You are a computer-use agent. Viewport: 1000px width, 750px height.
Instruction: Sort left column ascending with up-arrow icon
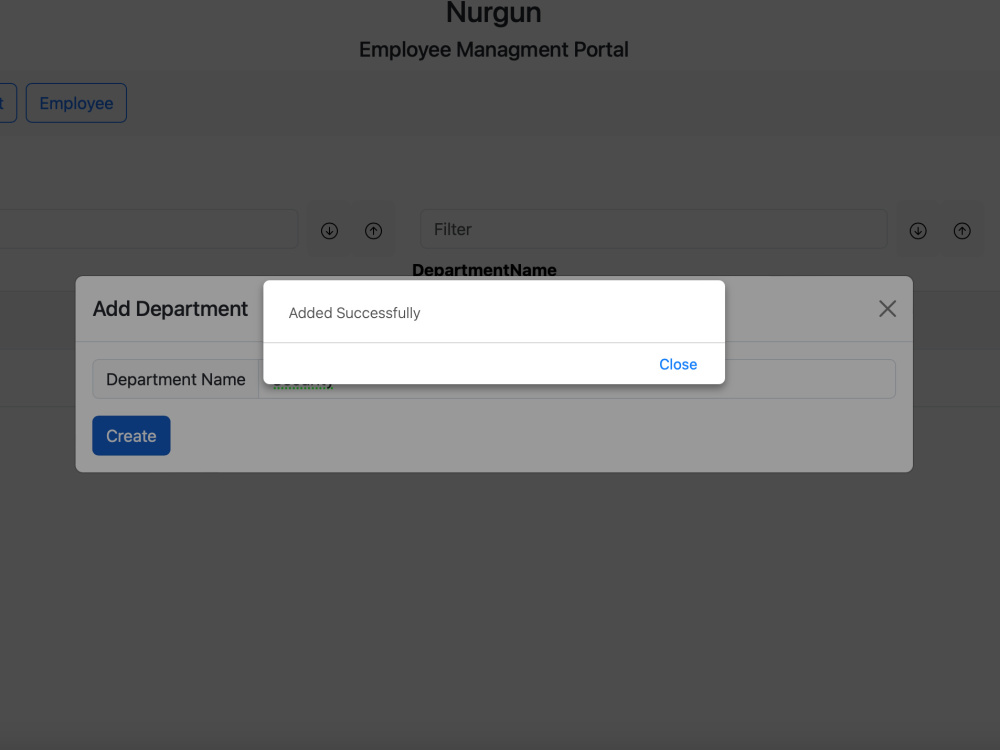coord(373,231)
